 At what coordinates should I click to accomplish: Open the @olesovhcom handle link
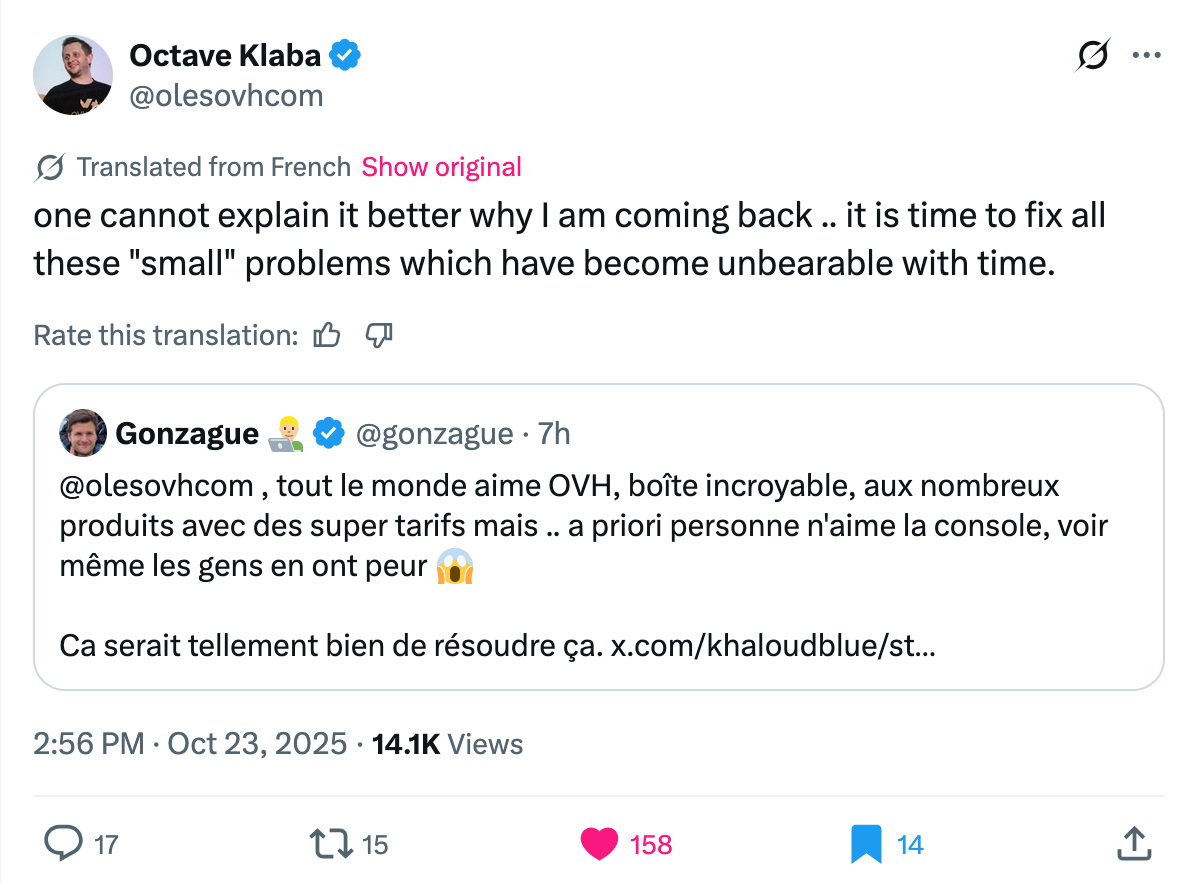[226, 95]
